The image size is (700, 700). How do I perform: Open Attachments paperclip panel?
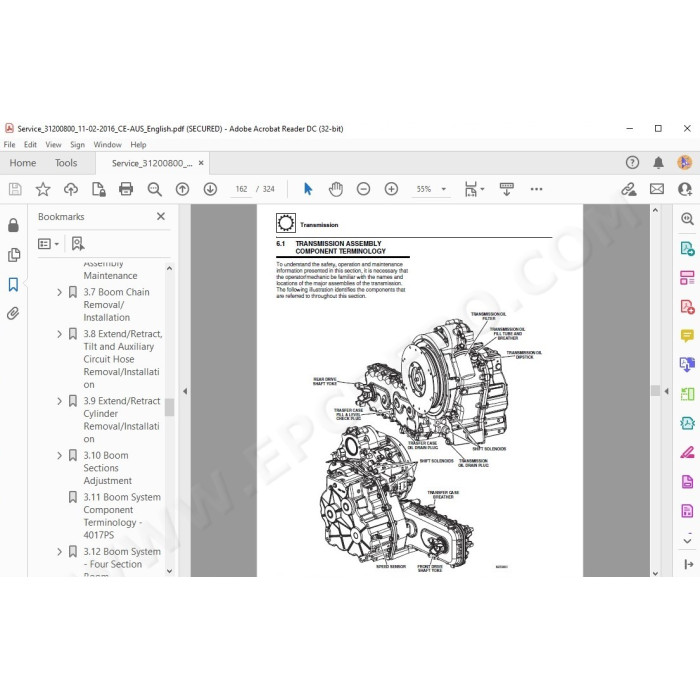click(13, 313)
